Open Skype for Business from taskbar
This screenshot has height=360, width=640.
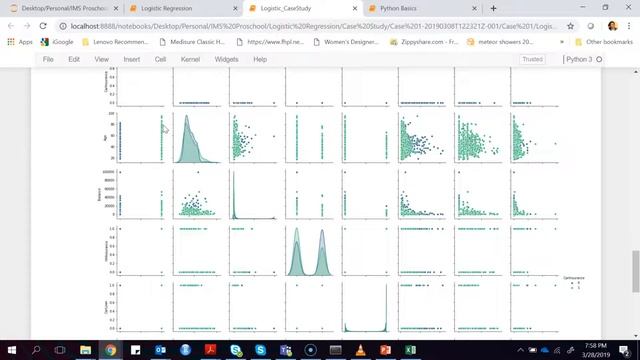236,350
